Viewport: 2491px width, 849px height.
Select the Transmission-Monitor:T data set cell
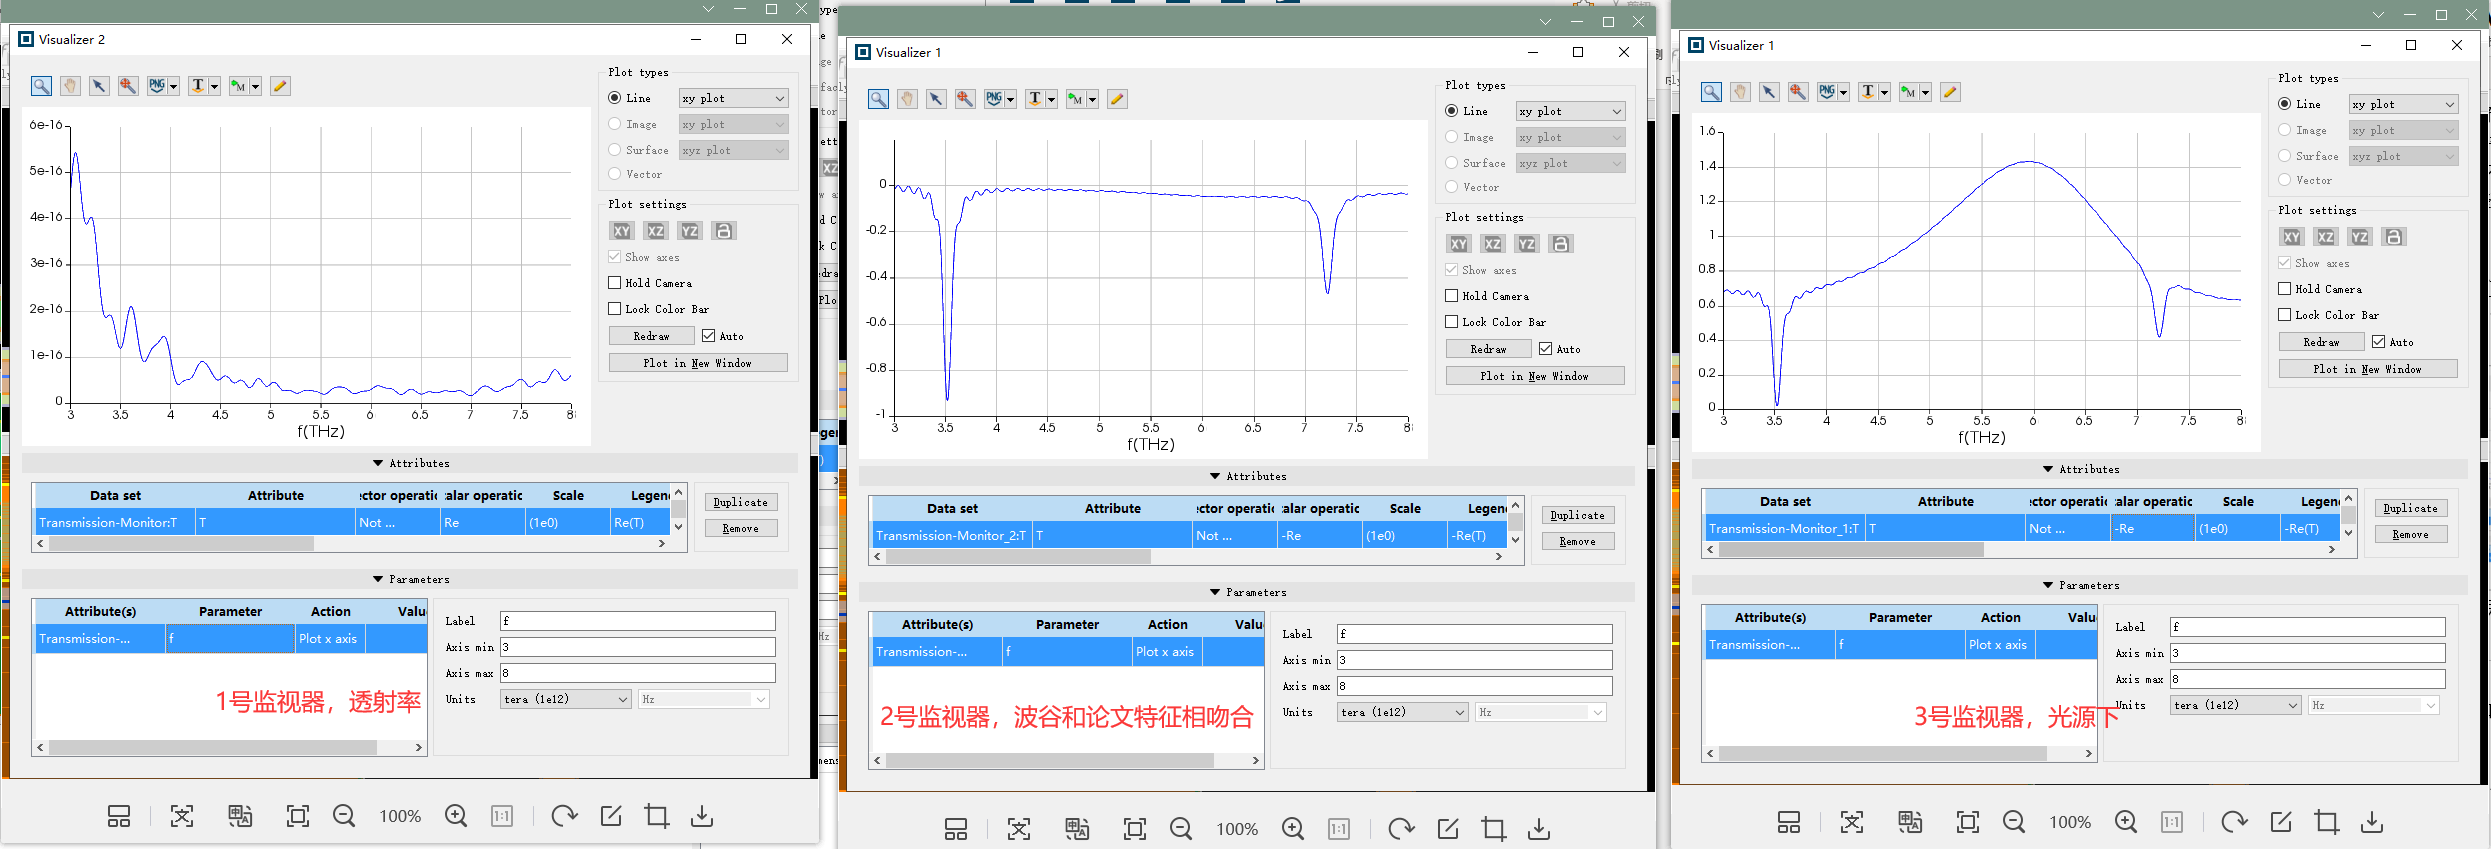click(114, 522)
